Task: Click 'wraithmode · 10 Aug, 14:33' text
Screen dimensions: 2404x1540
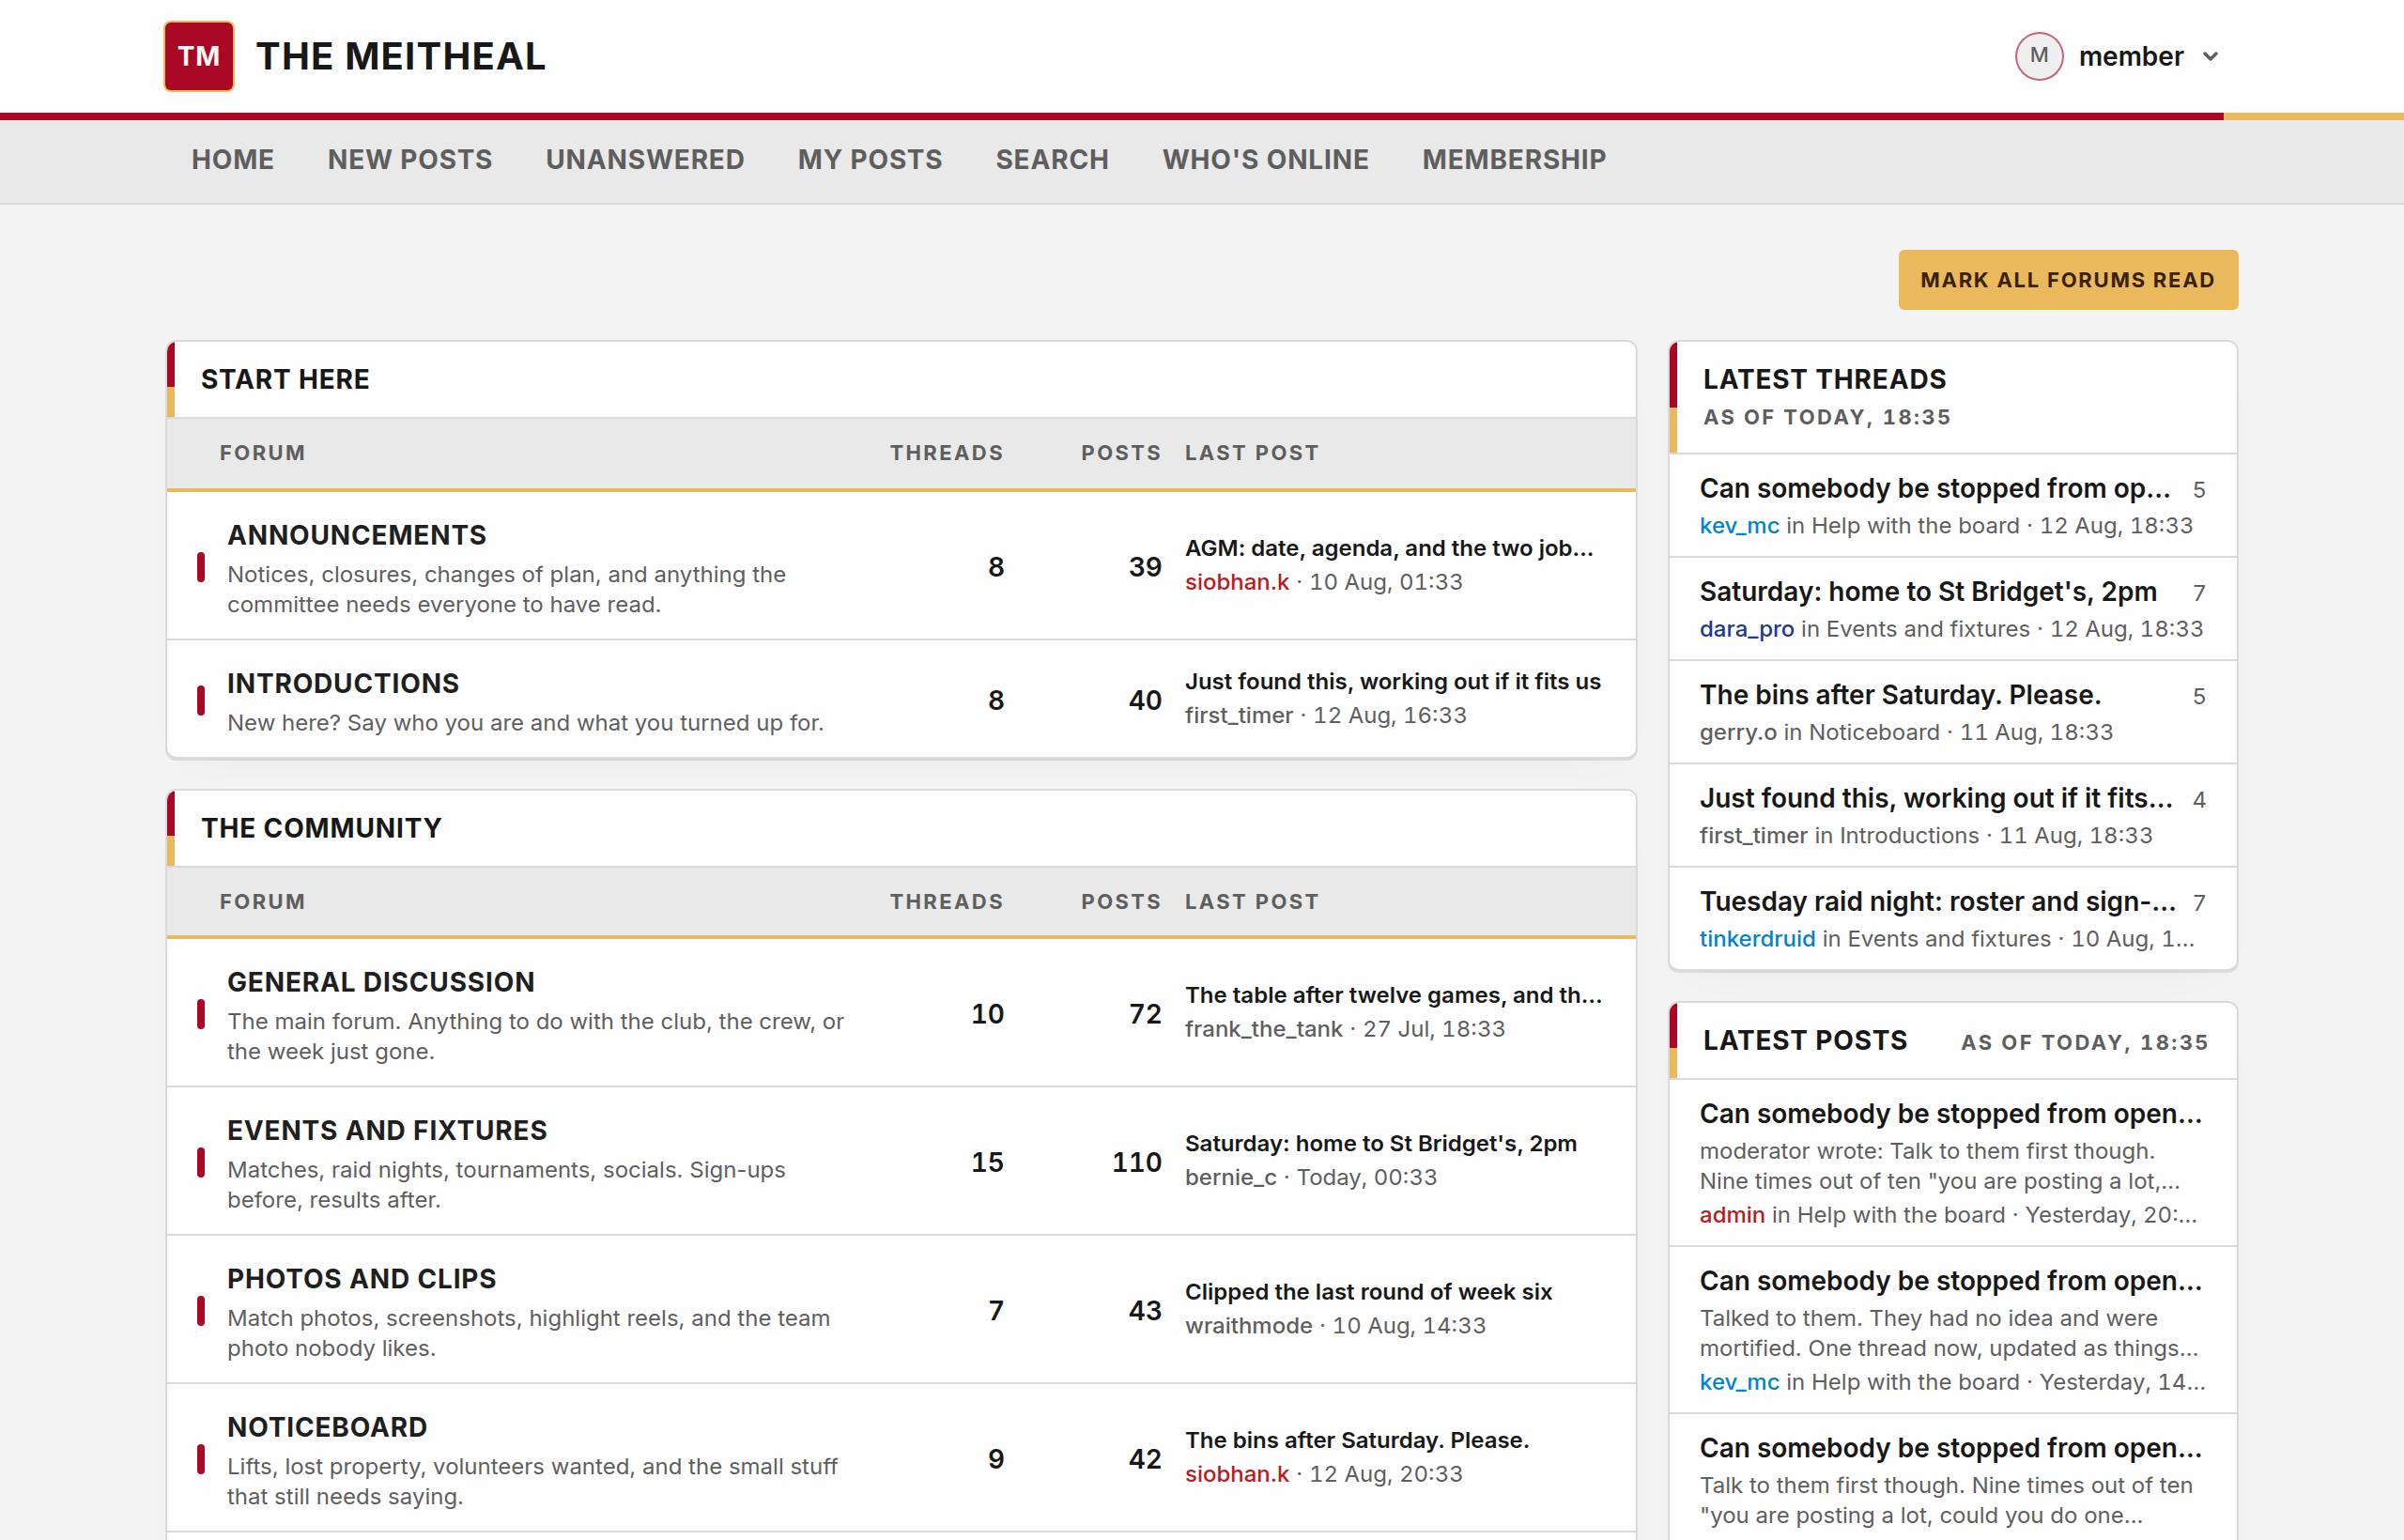Action: click(x=1335, y=1326)
